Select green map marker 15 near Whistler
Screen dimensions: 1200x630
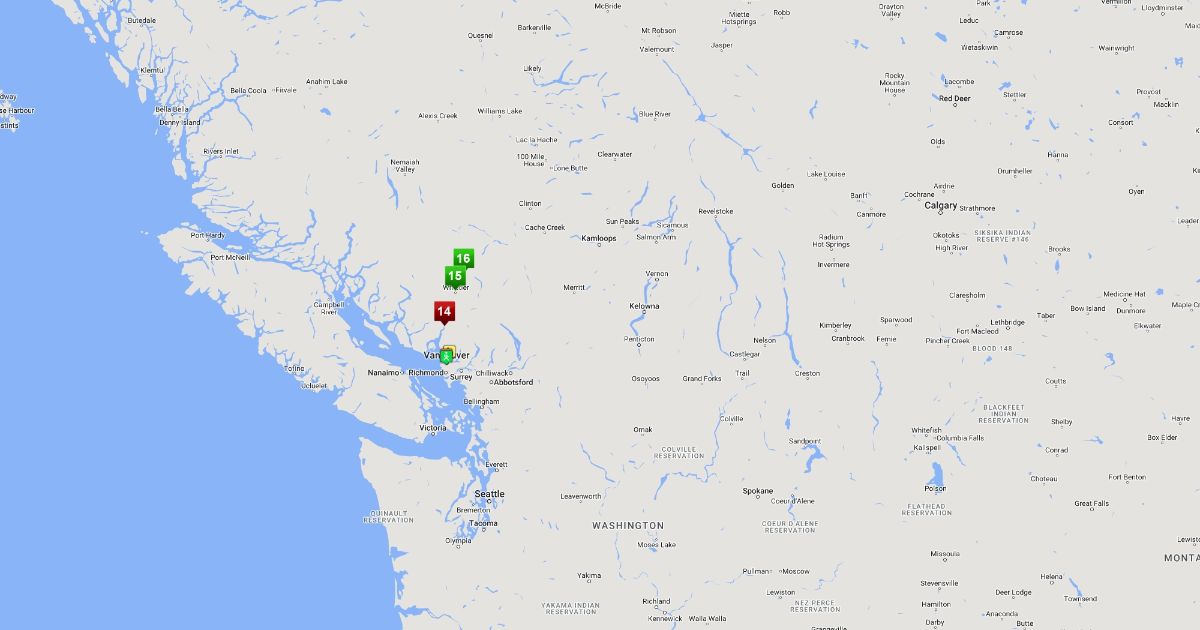tap(454, 276)
